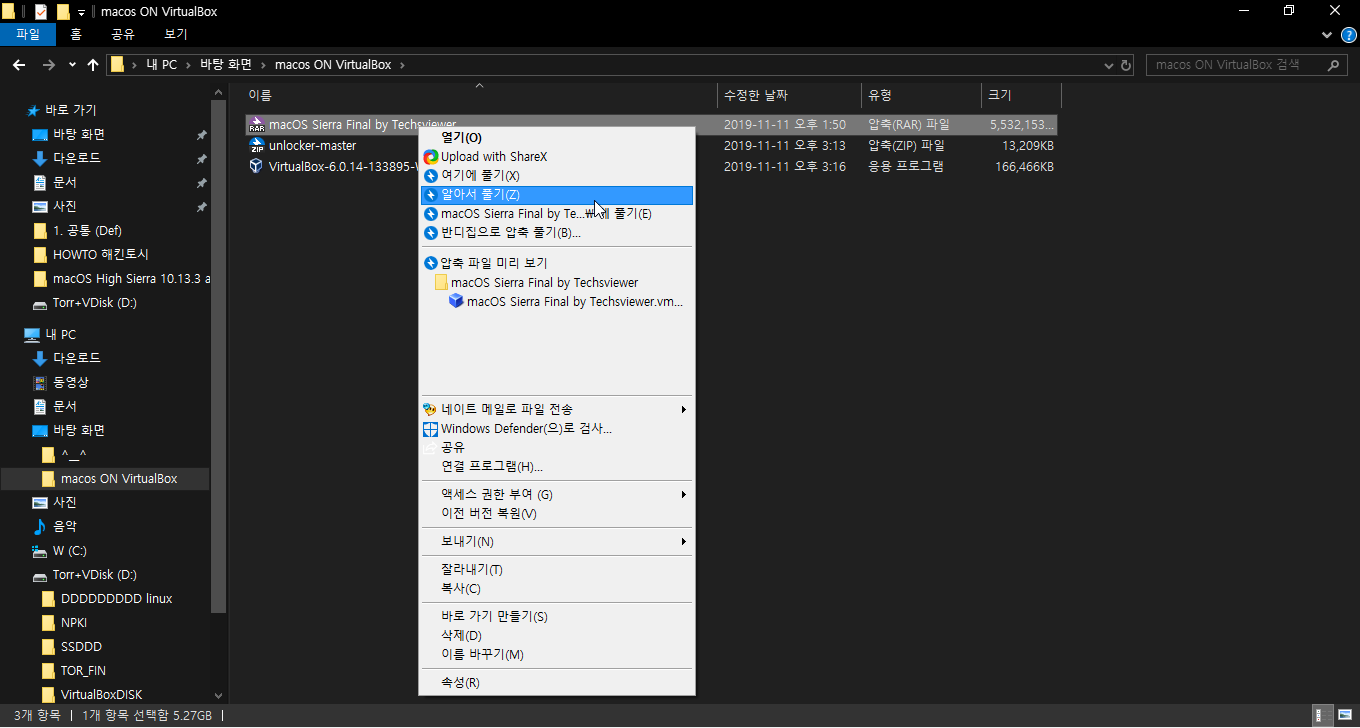Click the New folder quick access icon
1360x728 pixels.
pyautogui.click(x=63, y=11)
